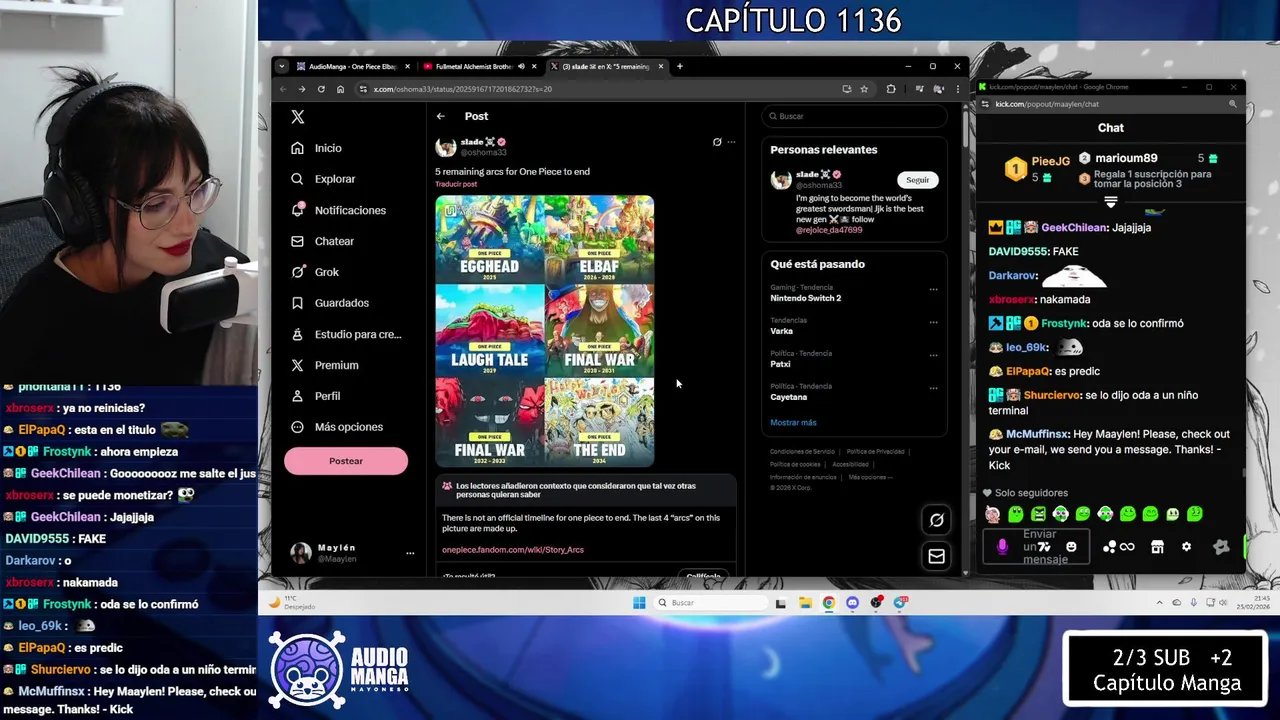Click the Chrome home button
The height and width of the screenshot is (720, 1280).
pyautogui.click(x=340, y=89)
